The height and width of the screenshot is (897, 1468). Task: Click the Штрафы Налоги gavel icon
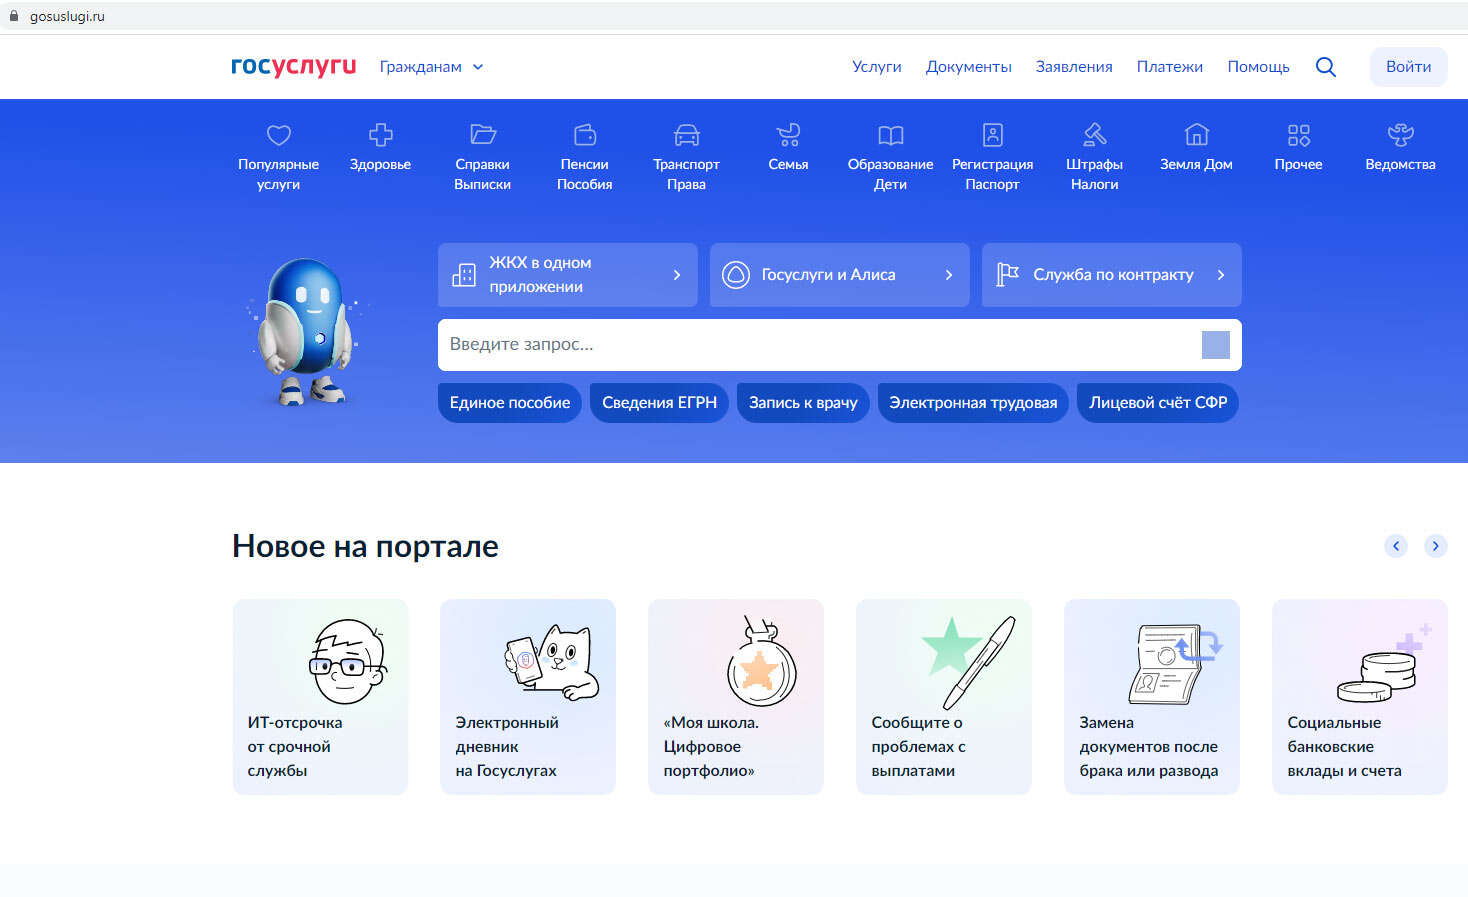coord(1094,135)
